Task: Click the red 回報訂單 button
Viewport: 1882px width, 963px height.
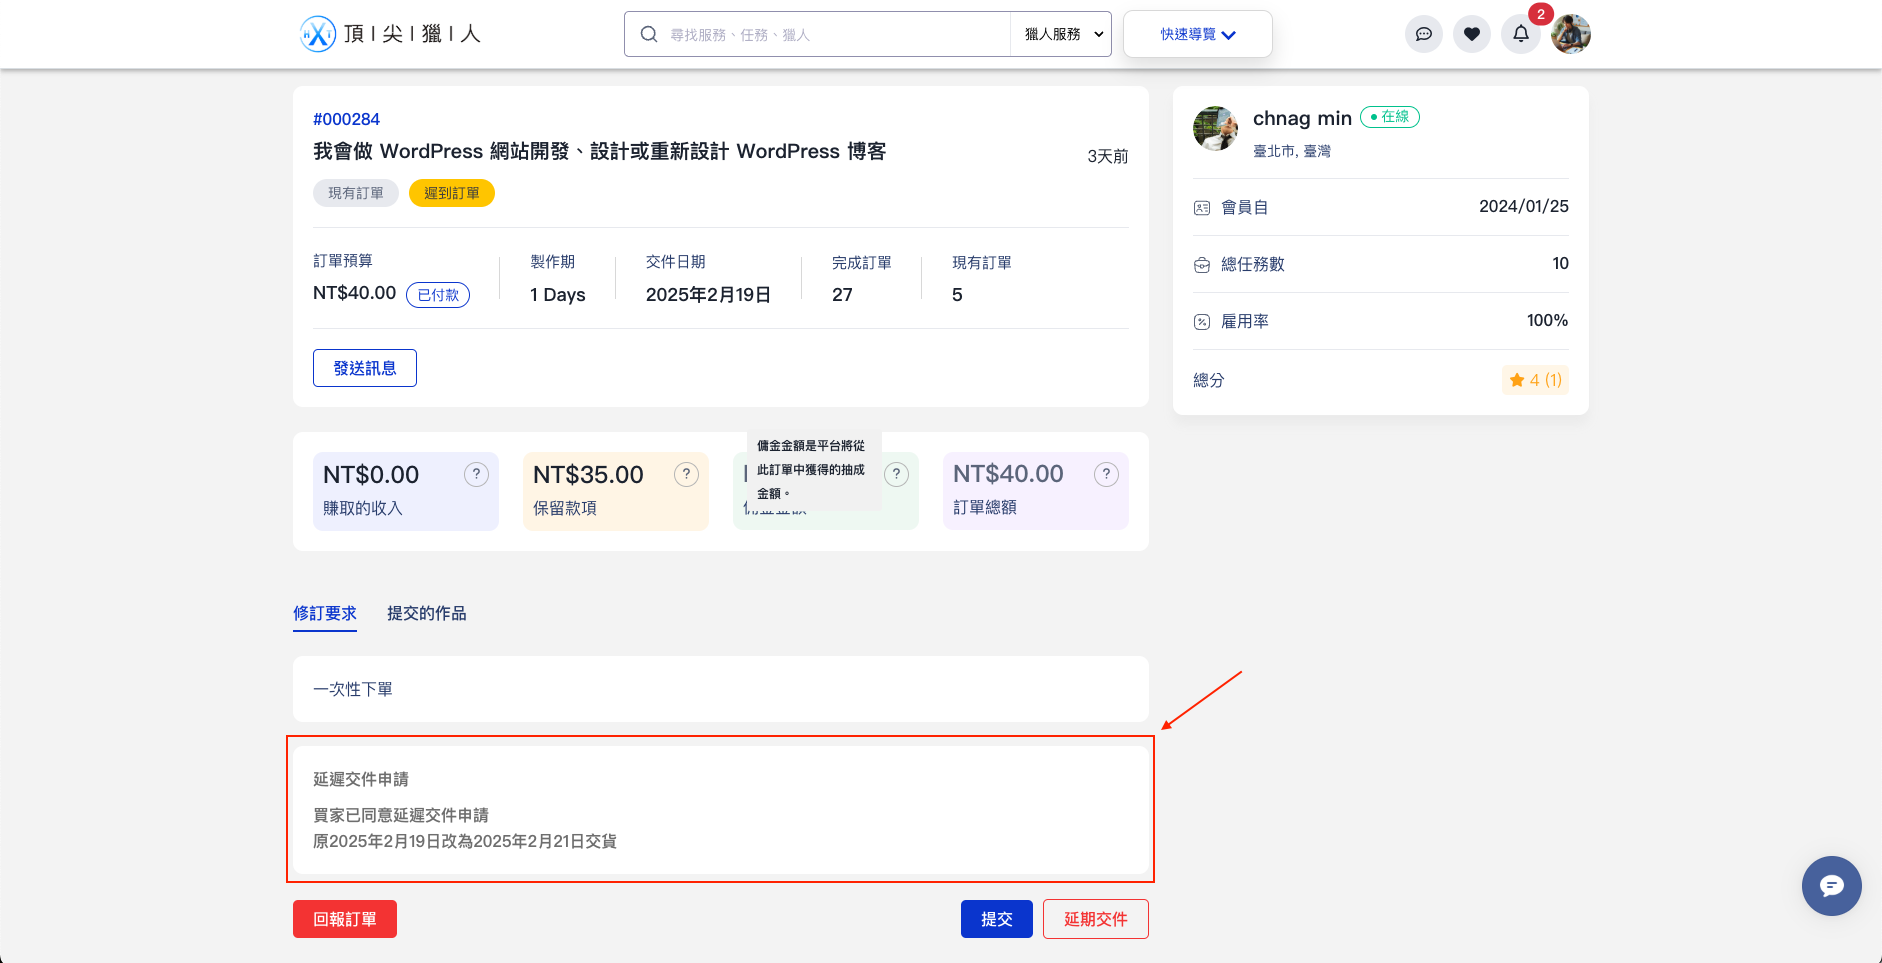Action: coord(345,919)
